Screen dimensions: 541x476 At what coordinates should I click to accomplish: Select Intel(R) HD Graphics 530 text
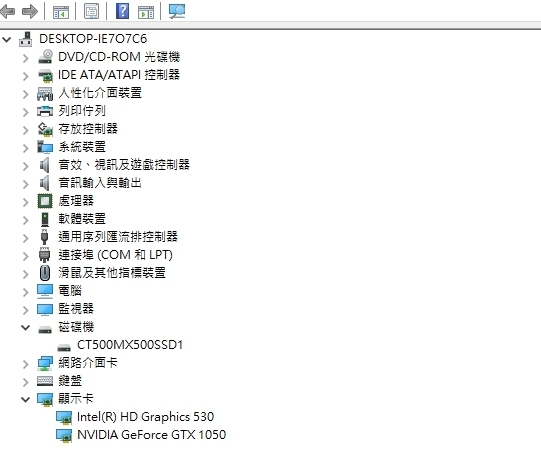tap(146, 417)
